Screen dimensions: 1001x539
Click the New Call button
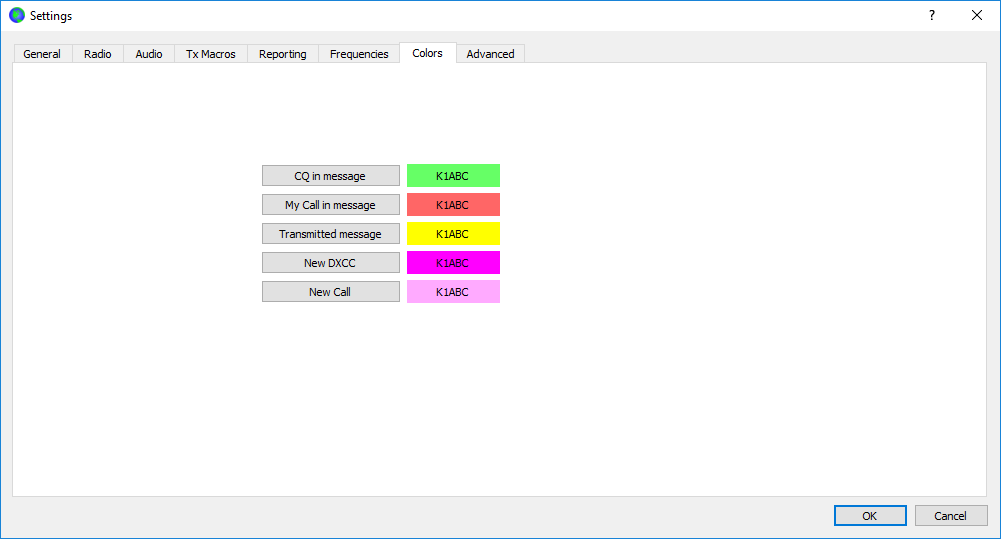coord(331,292)
